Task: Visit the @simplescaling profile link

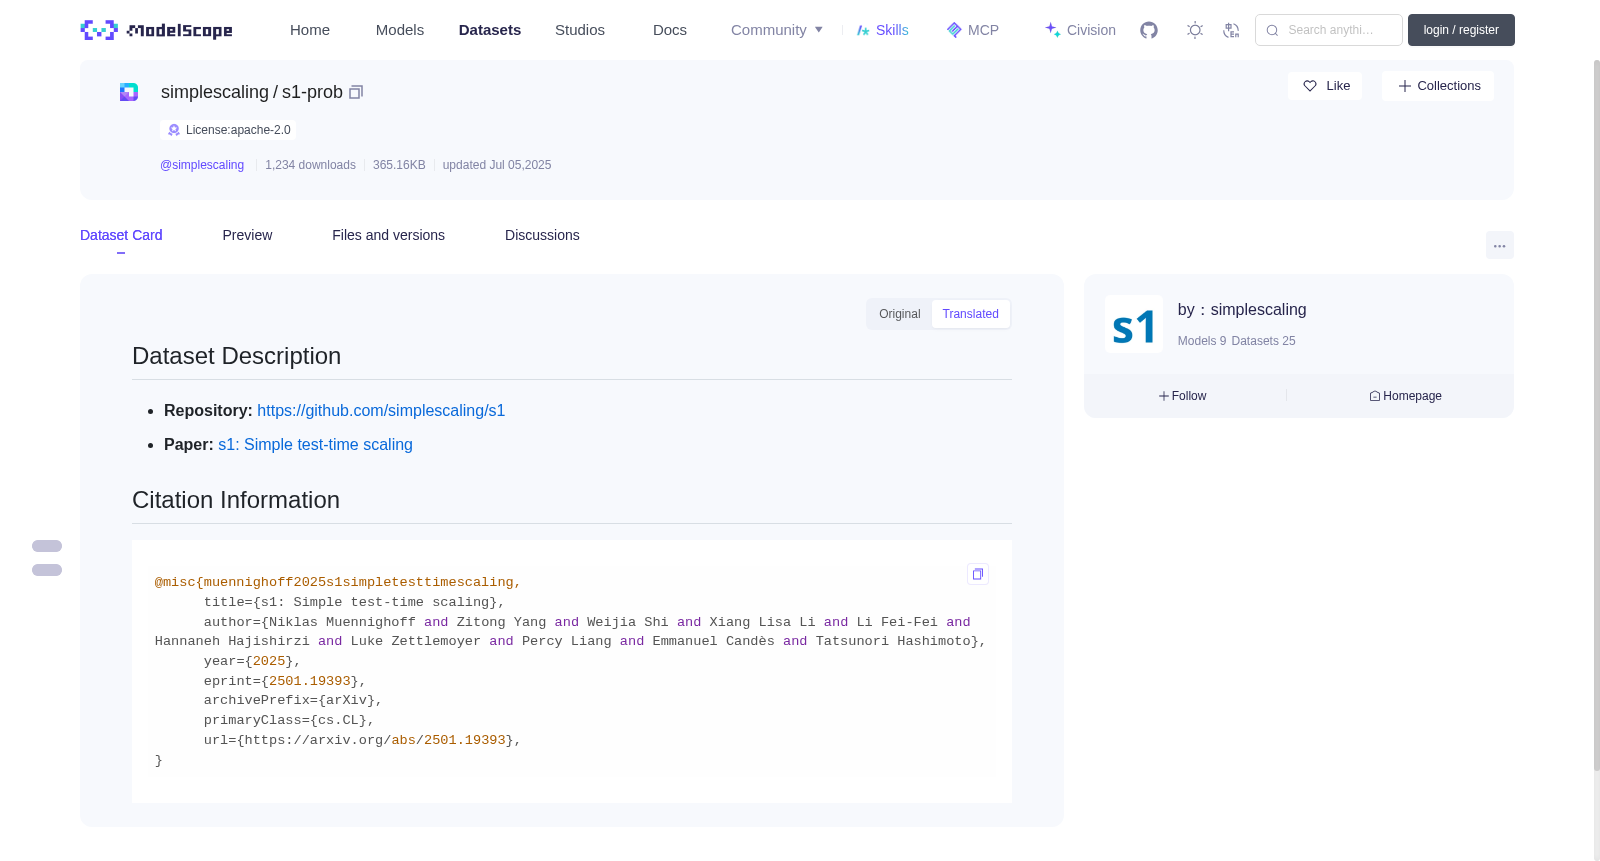Action: 202,165
